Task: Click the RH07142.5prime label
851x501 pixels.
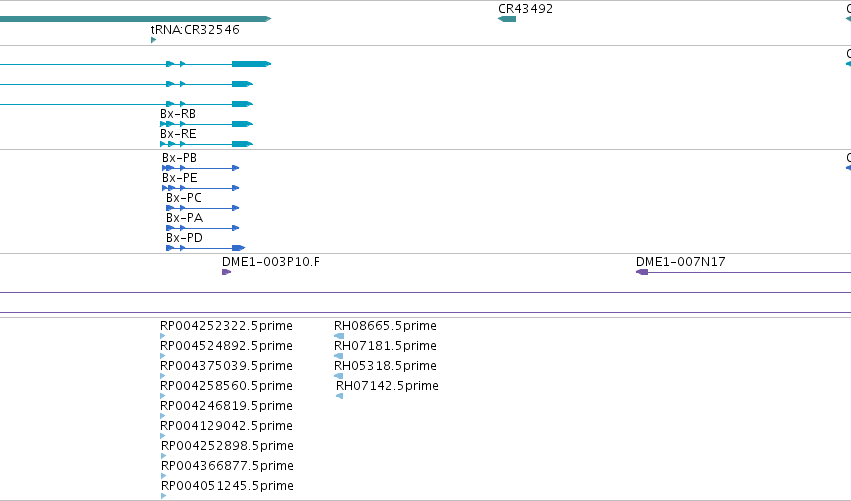Action: [x=388, y=386]
